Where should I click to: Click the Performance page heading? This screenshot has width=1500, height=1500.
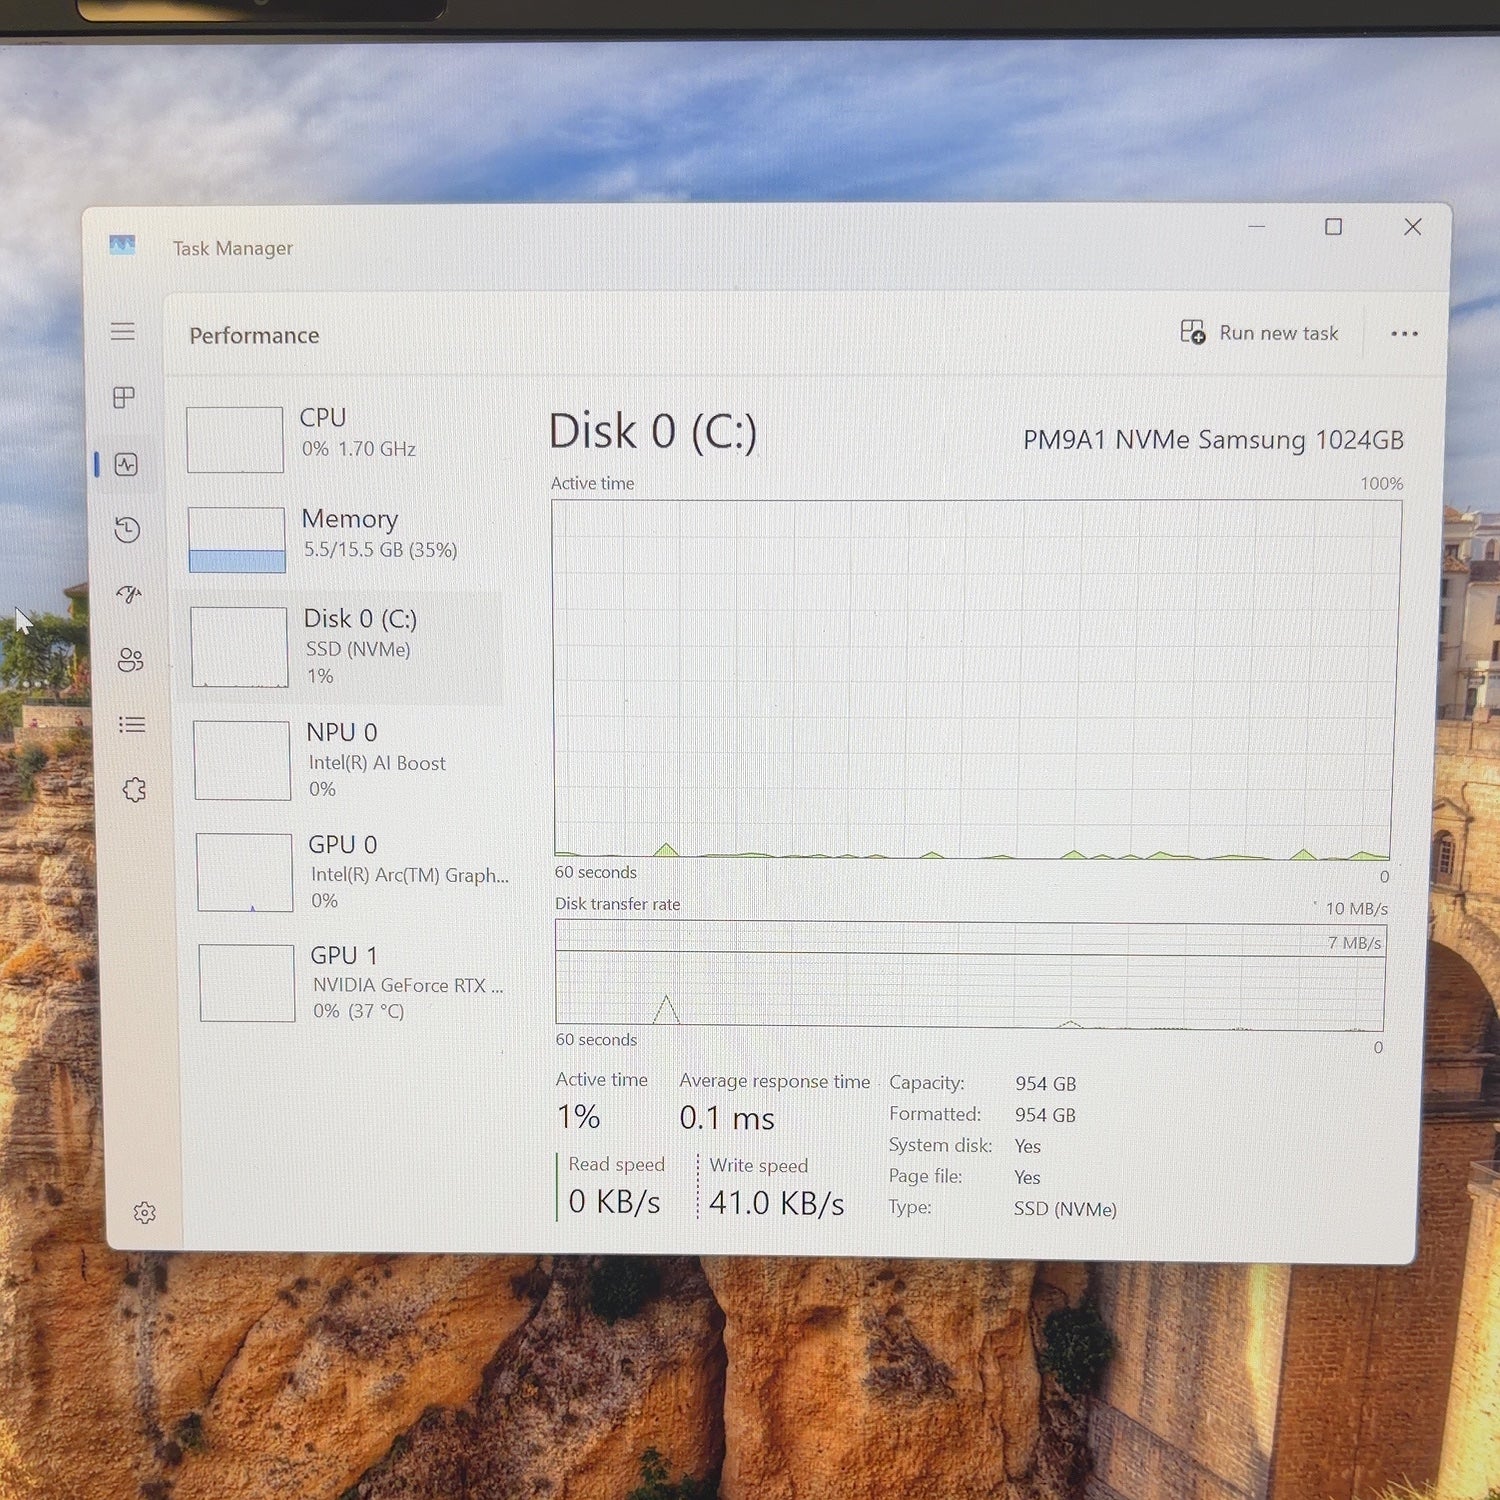(254, 335)
